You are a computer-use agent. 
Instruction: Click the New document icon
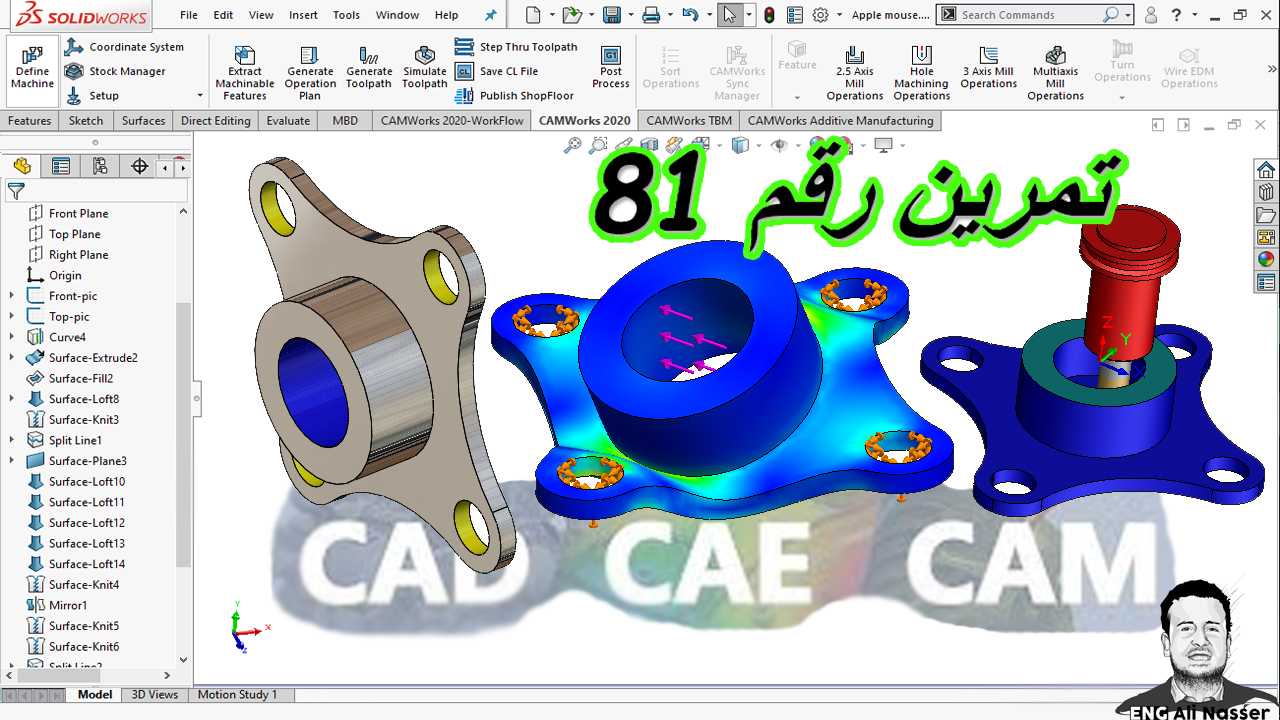[x=533, y=15]
